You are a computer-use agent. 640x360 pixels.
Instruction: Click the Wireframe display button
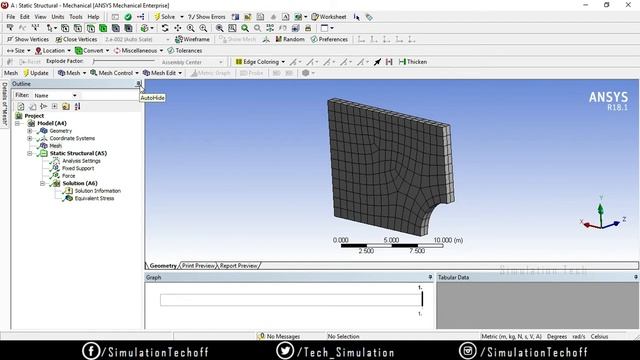point(192,39)
